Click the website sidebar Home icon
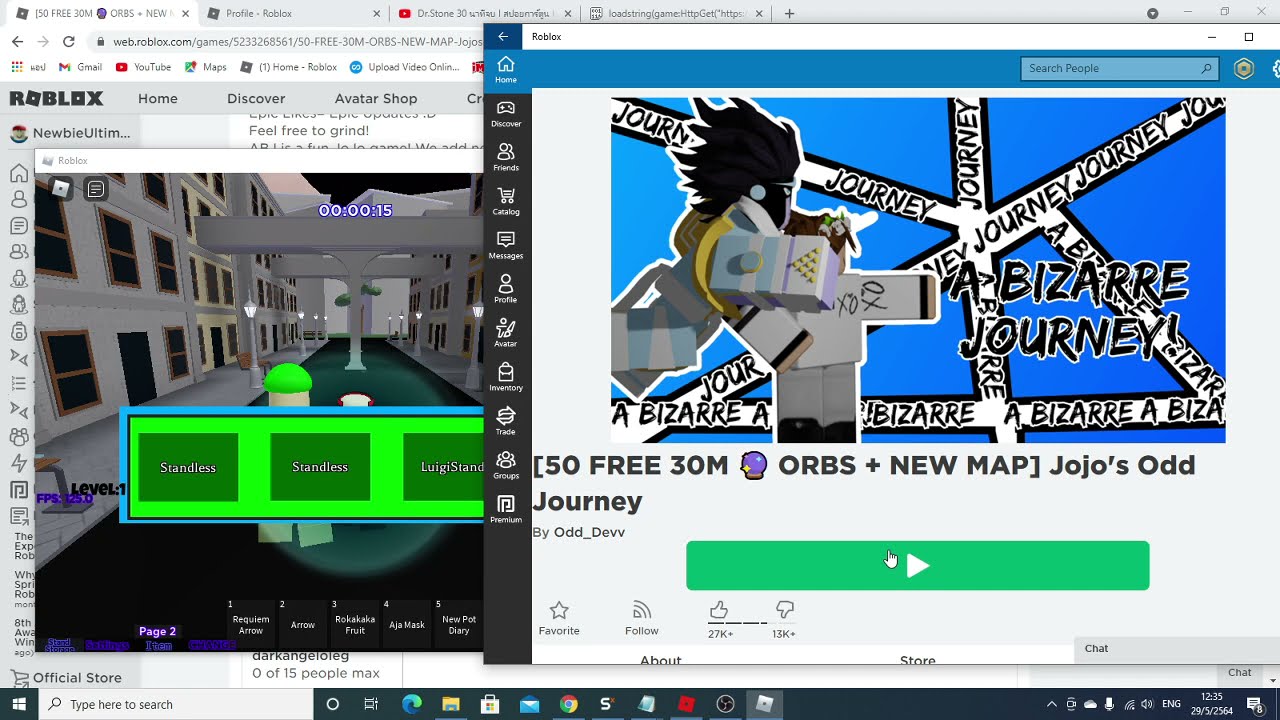The width and height of the screenshot is (1280, 720). point(19,174)
